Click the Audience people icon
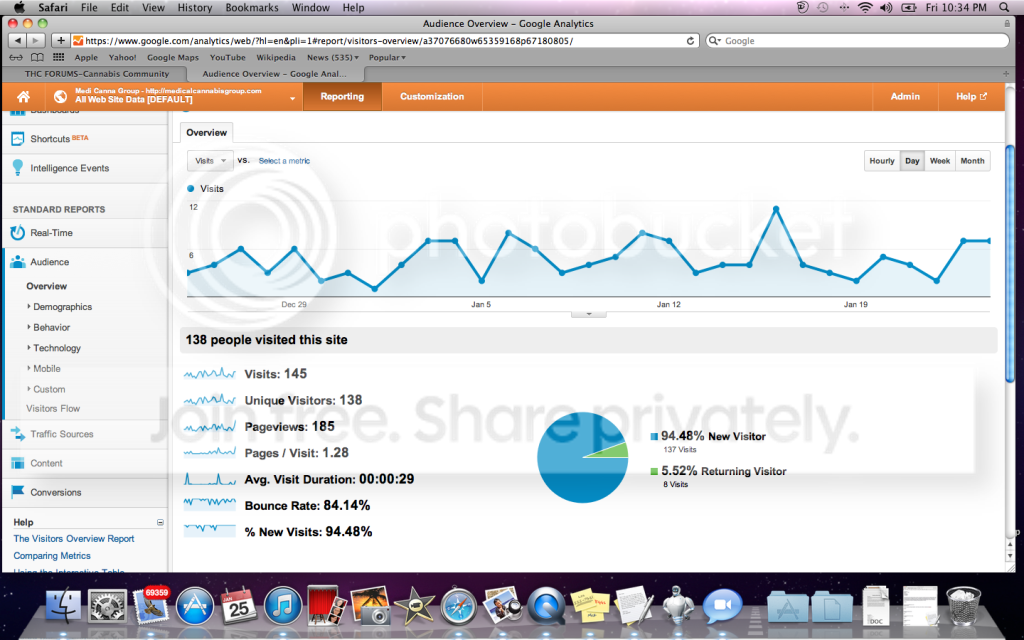Viewport: 1024px width, 640px height. [x=18, y=262]
